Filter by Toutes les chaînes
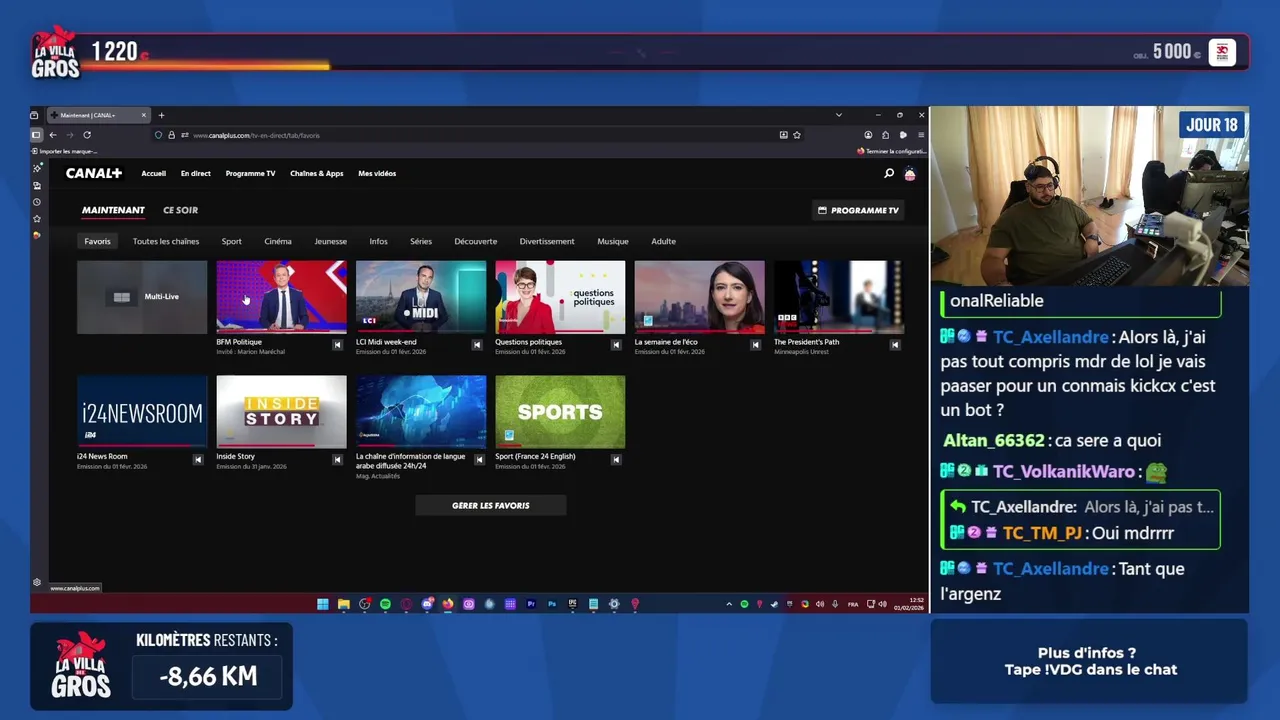The width and height of the screenshot is (1280, 720). 166,241
